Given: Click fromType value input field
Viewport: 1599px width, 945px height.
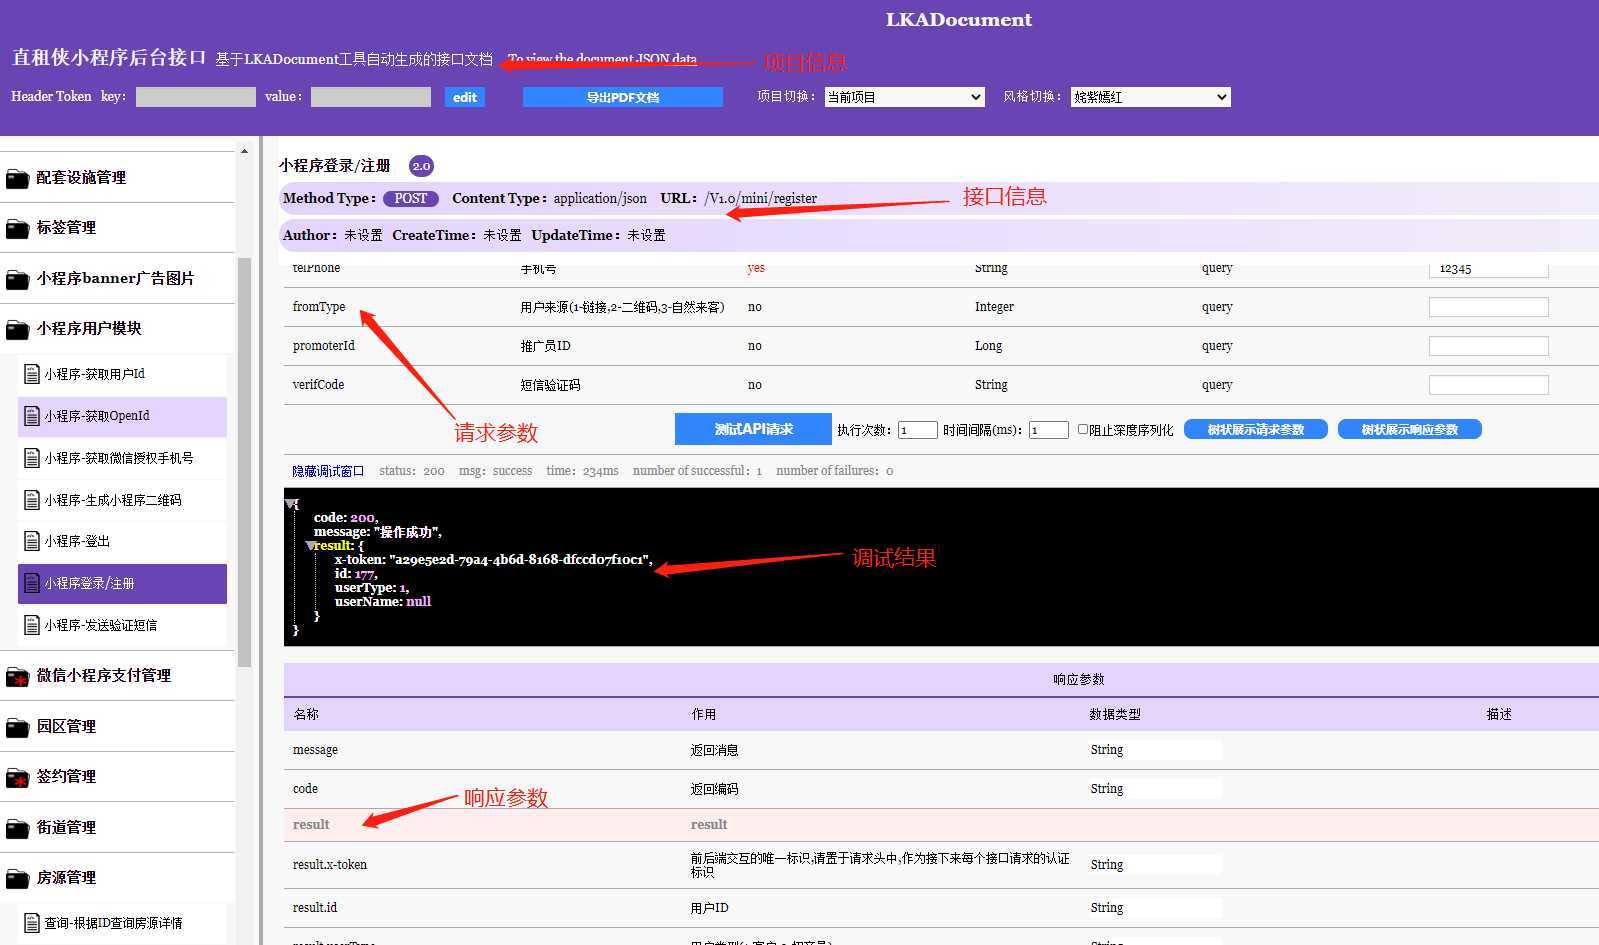Looking at the screenshot, I should tap(1488, 307).
